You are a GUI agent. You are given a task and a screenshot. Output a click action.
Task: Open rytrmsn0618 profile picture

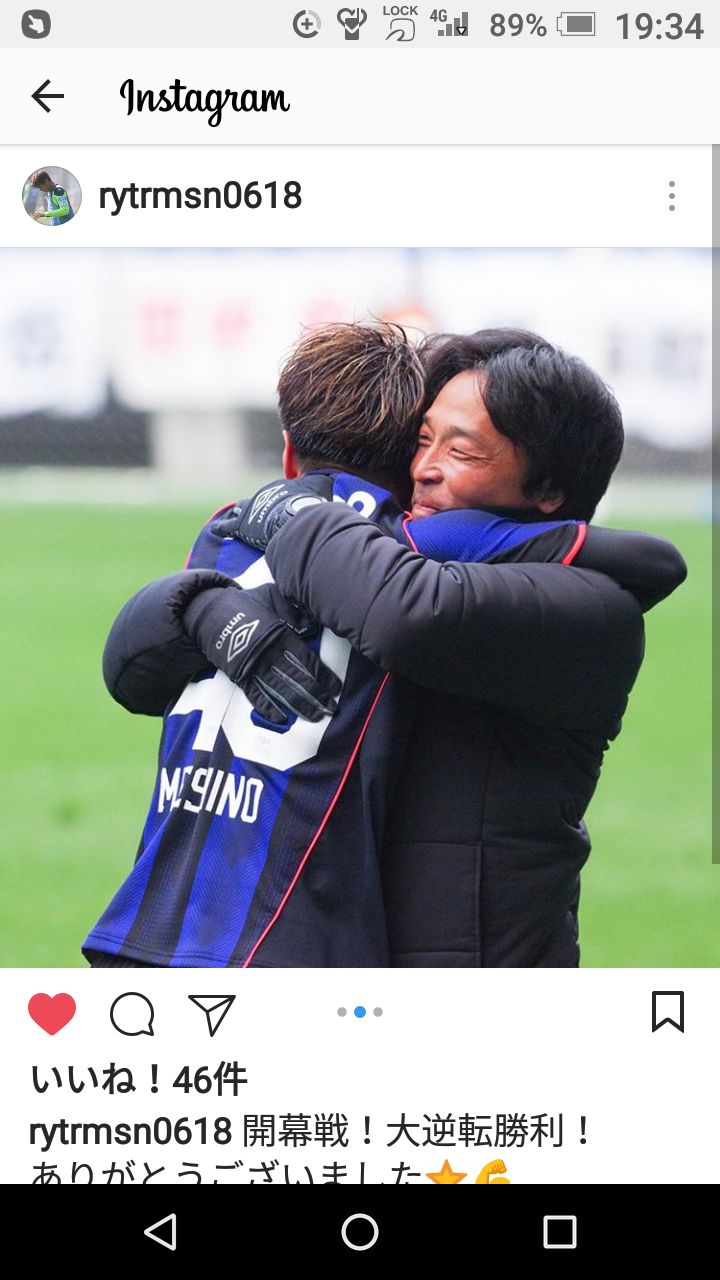point(52,196)
